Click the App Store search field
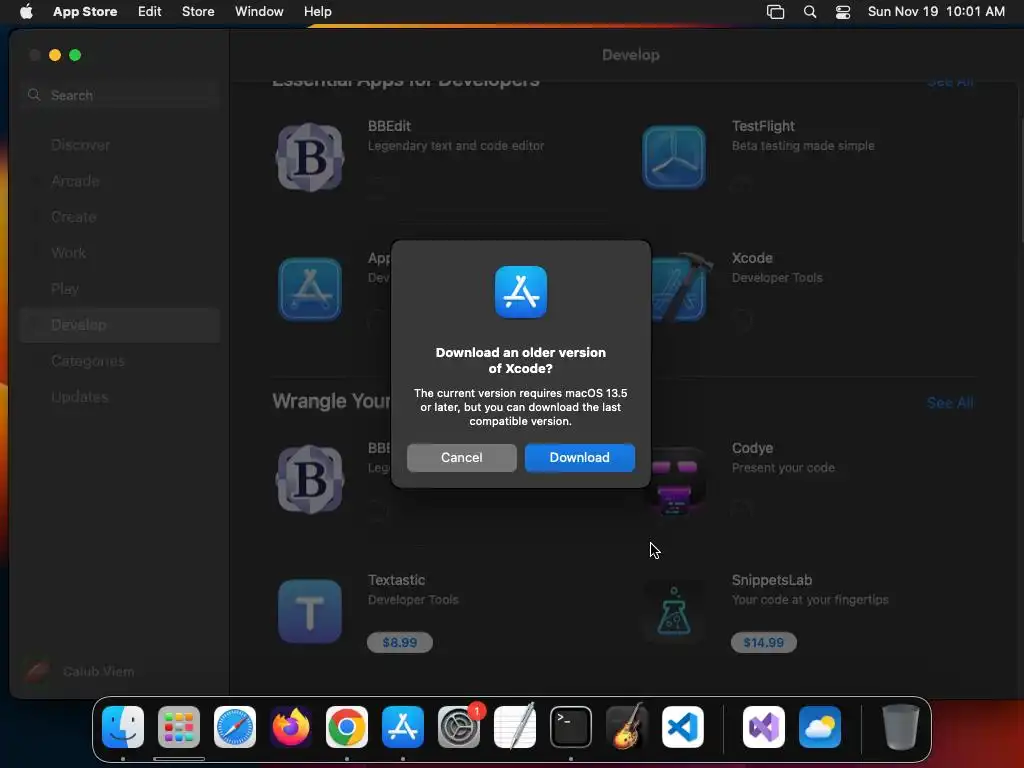This screenshot has width=1024, height=768. pyautogui.click(x=120, y=95)
